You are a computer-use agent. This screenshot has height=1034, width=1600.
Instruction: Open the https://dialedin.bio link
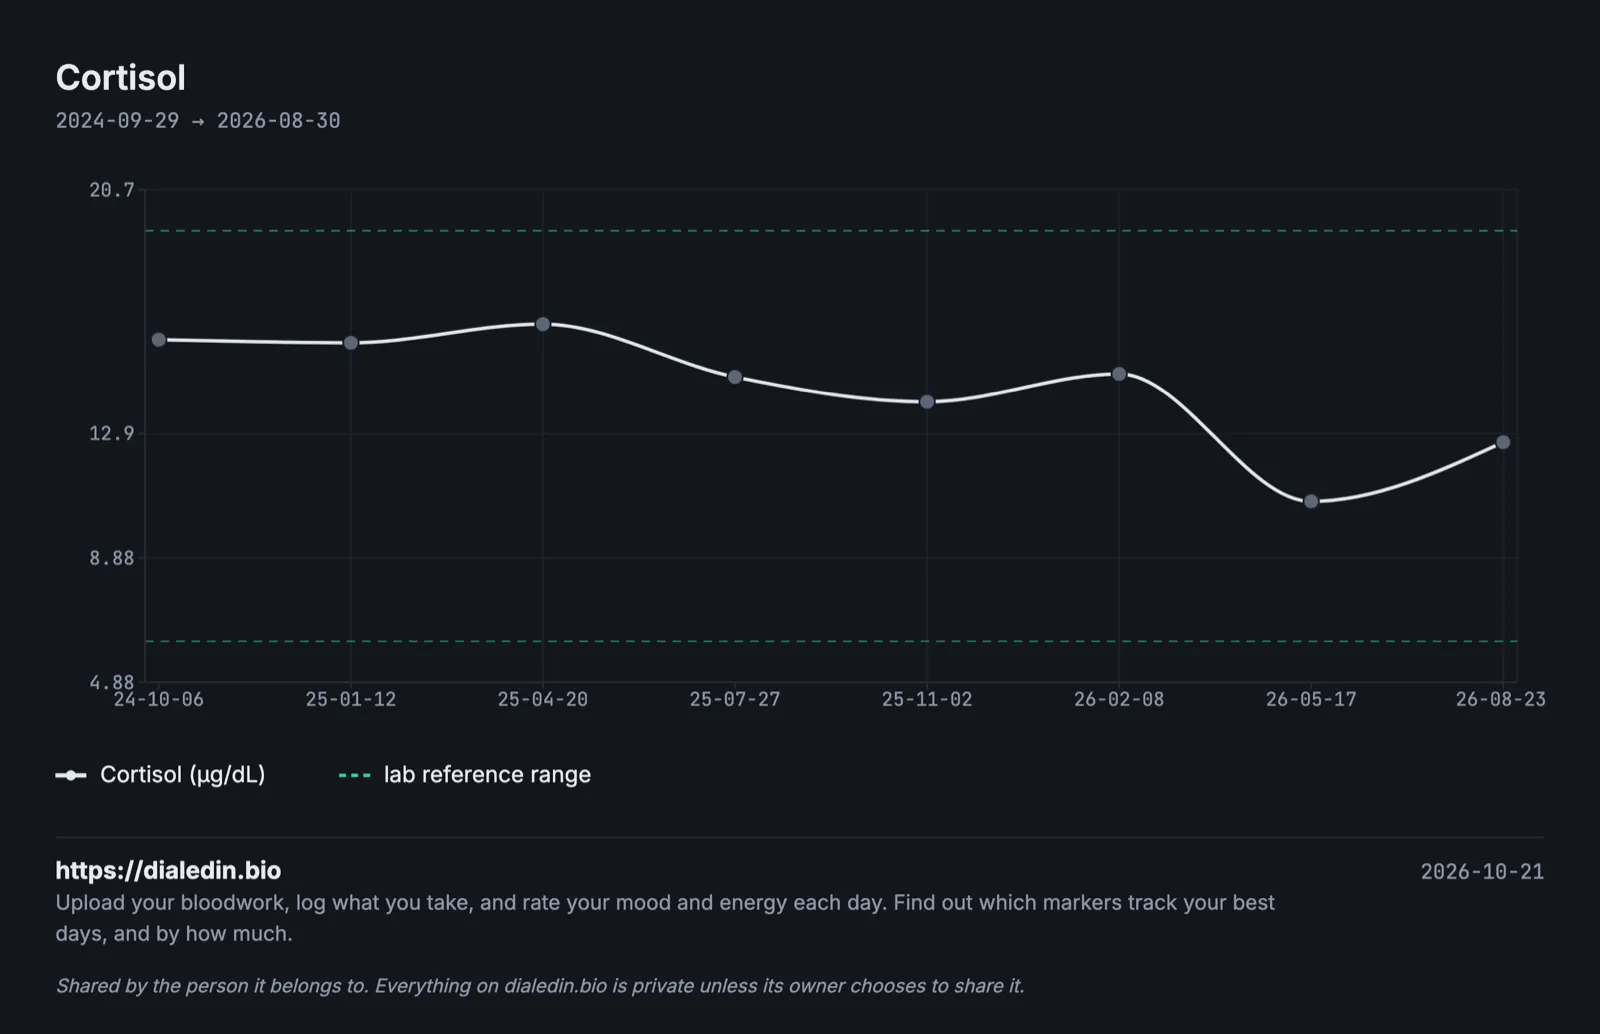click(168, 870)
